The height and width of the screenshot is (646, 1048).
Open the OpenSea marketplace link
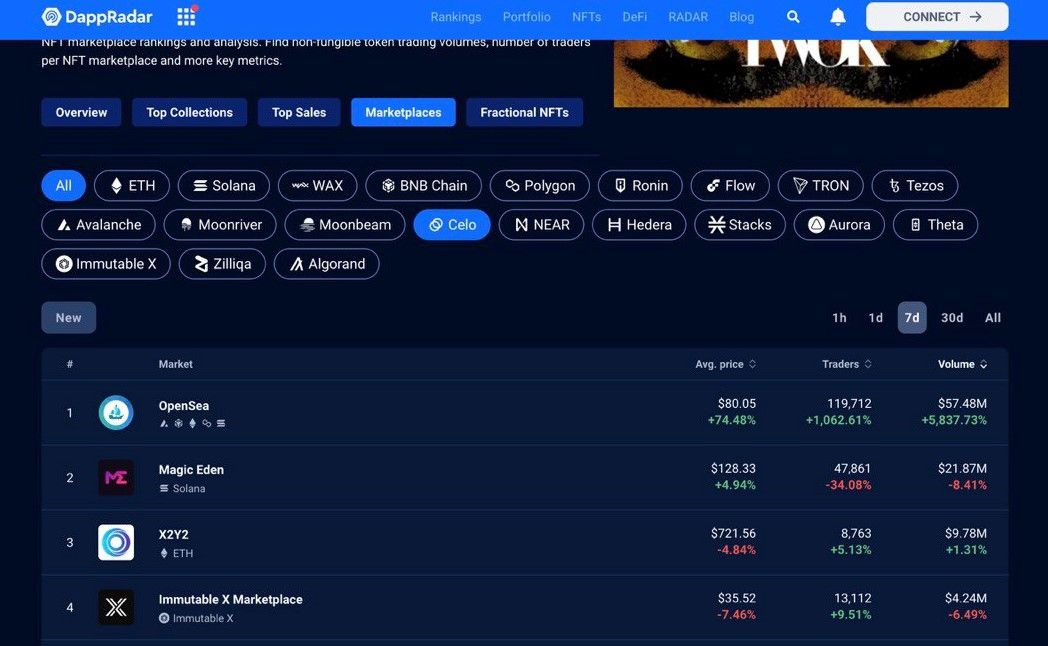tap(184, 406)
